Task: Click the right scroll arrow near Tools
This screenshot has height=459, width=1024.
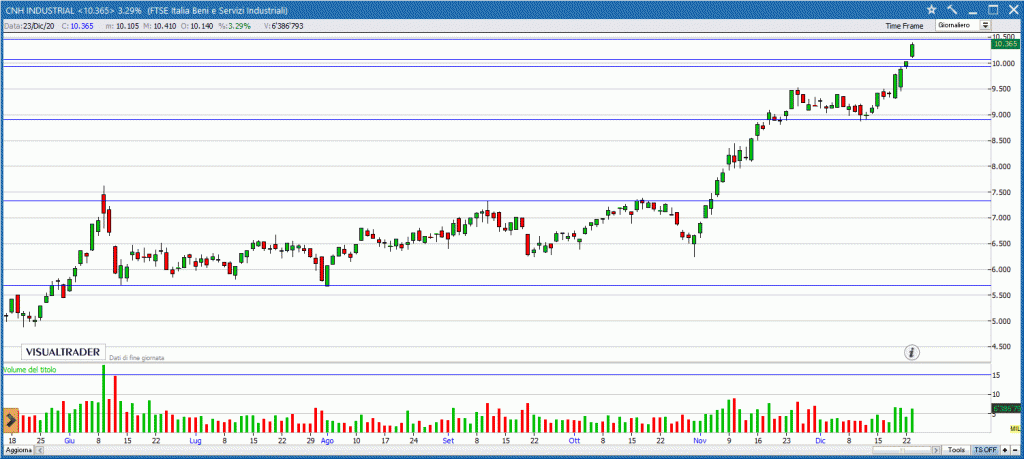Action: tap(936, 451)
